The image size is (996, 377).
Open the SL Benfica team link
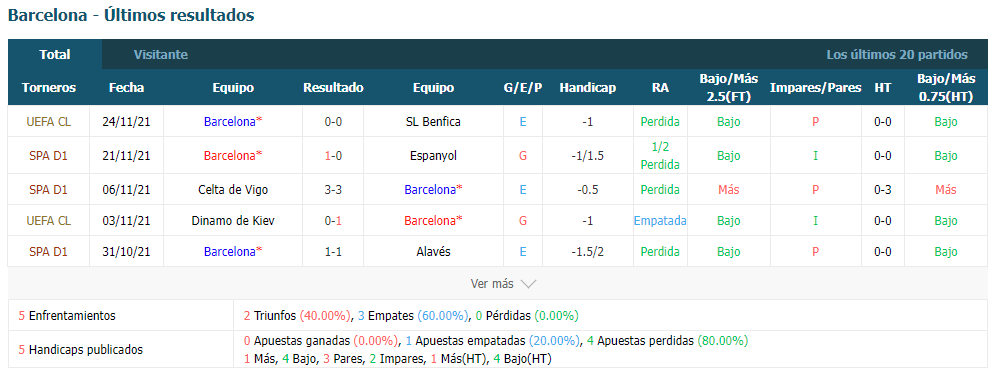(433, 122)
